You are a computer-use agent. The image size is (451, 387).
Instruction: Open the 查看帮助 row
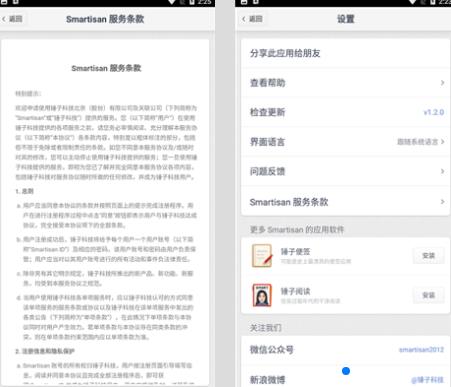click(x=345, y=83)
